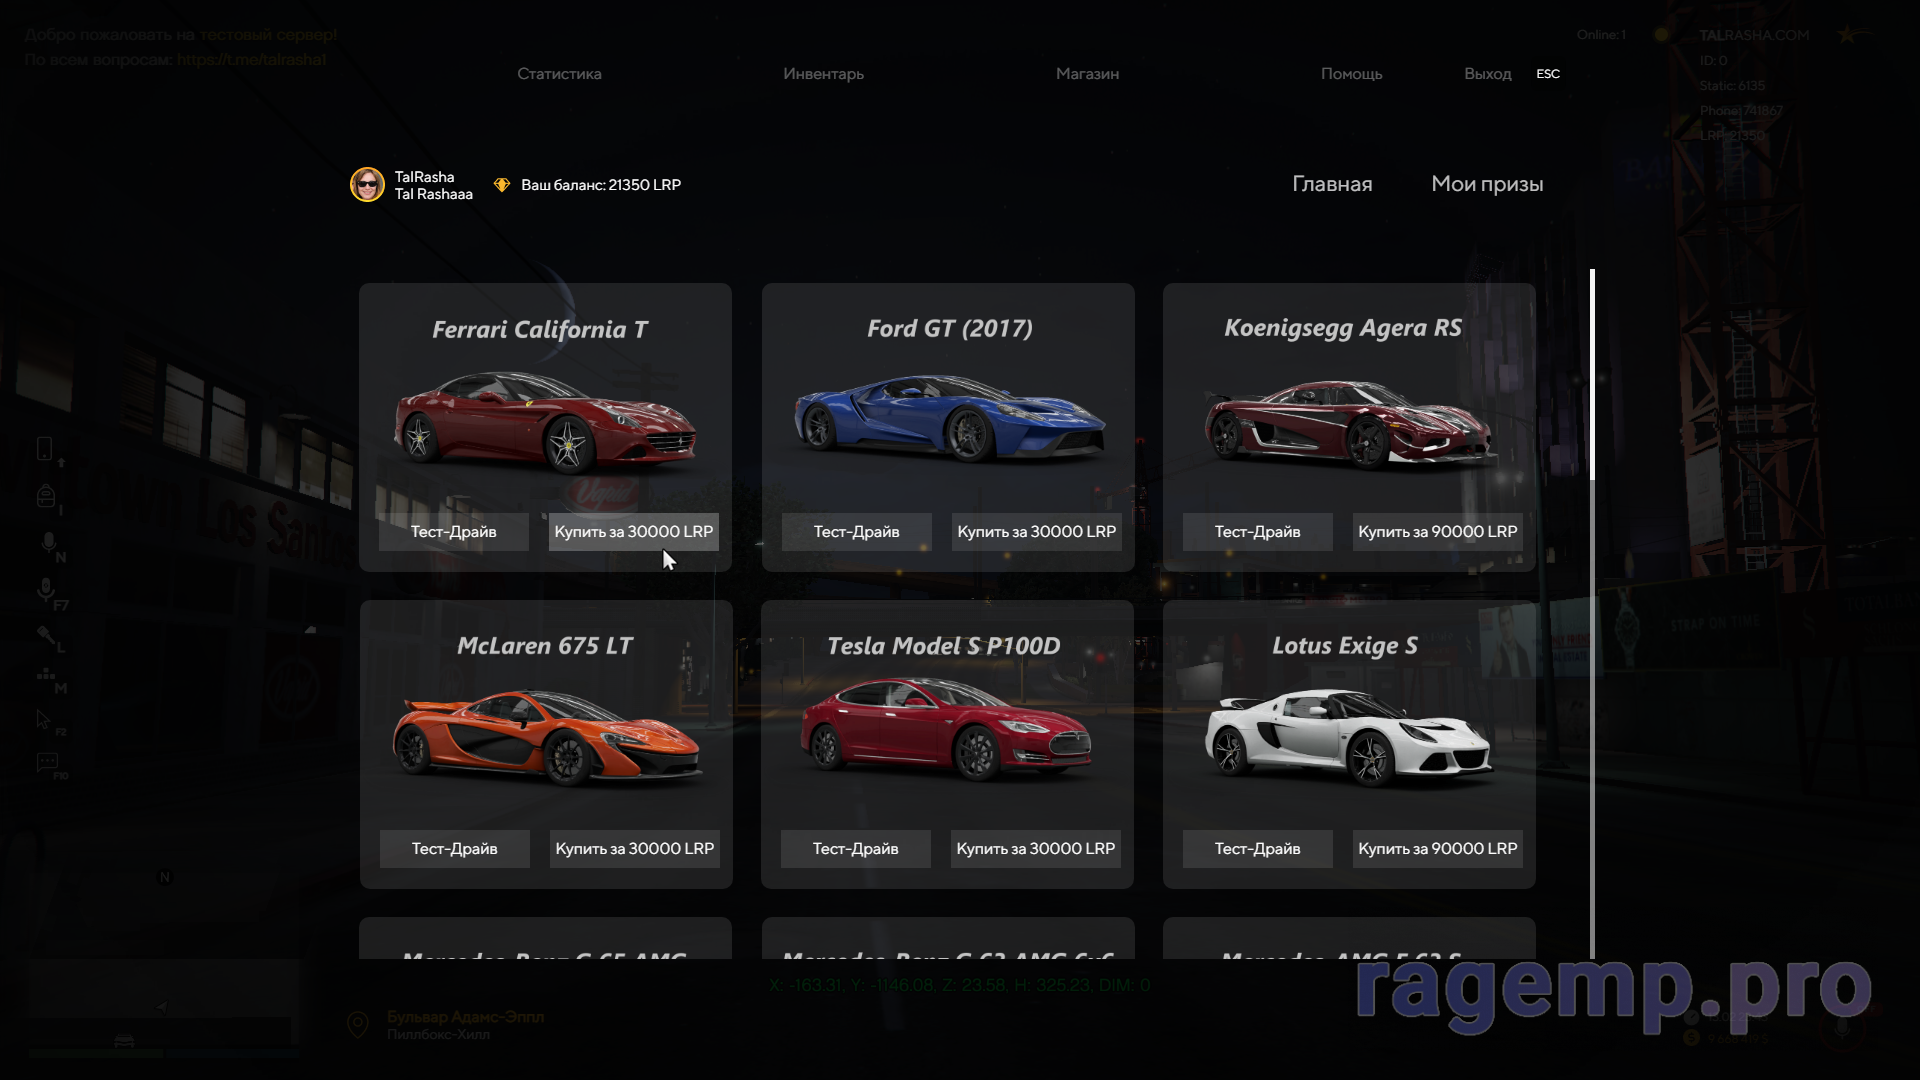Click the McLaren 675 LT title
Viewport: 1920px width, 1080px height.
click(545, 646)
